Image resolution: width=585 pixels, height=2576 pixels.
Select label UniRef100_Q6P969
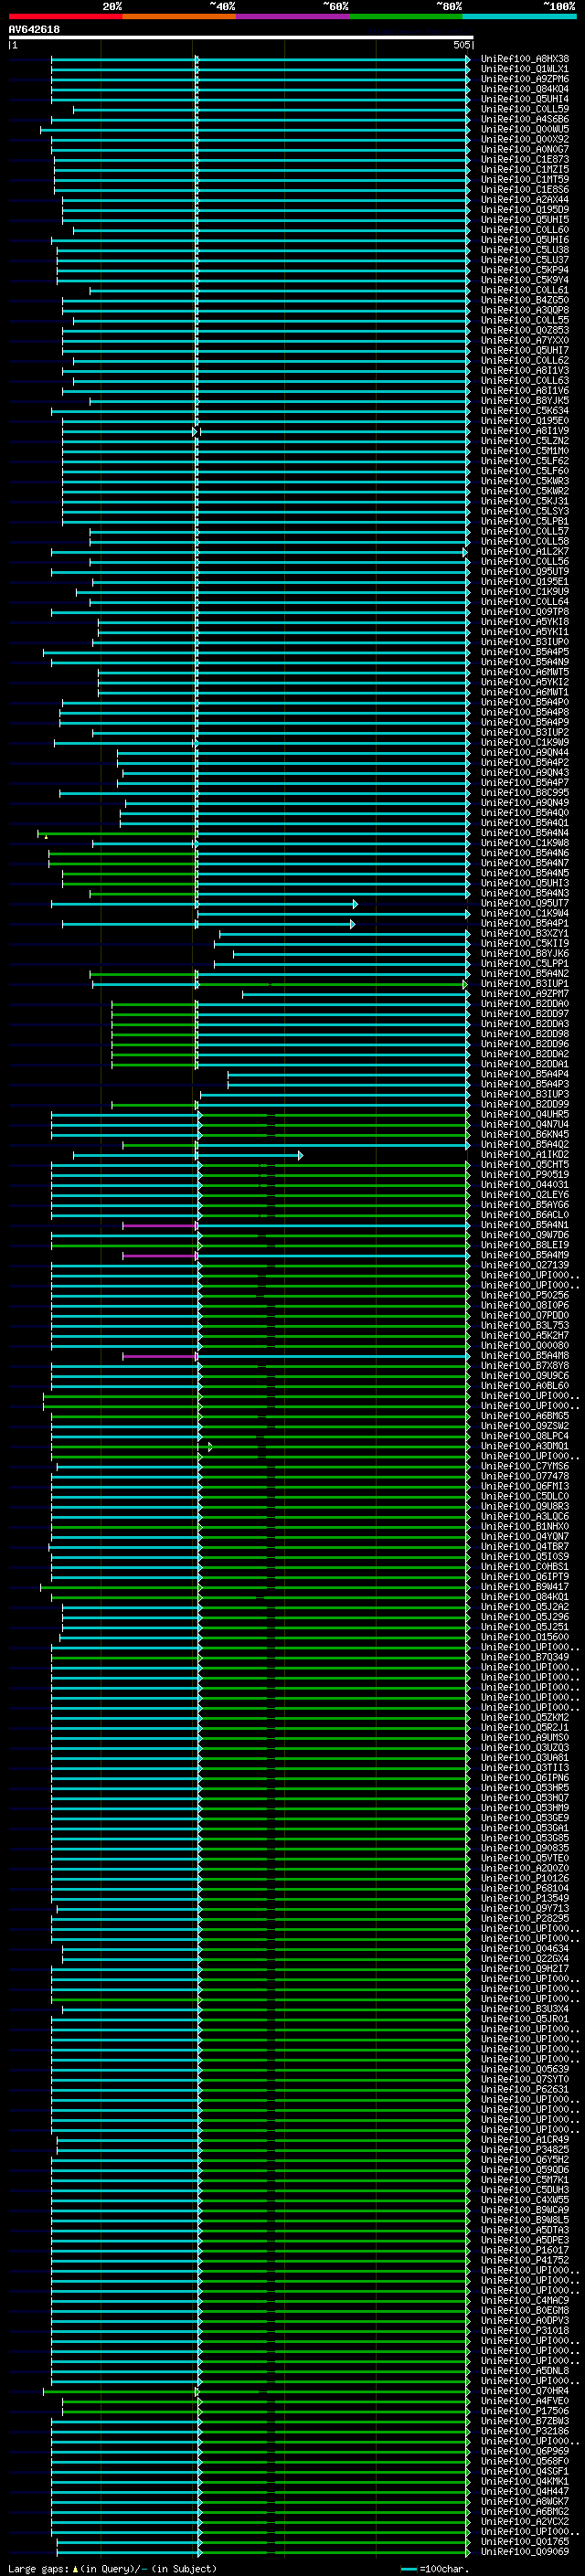[x=525, y=2451]
